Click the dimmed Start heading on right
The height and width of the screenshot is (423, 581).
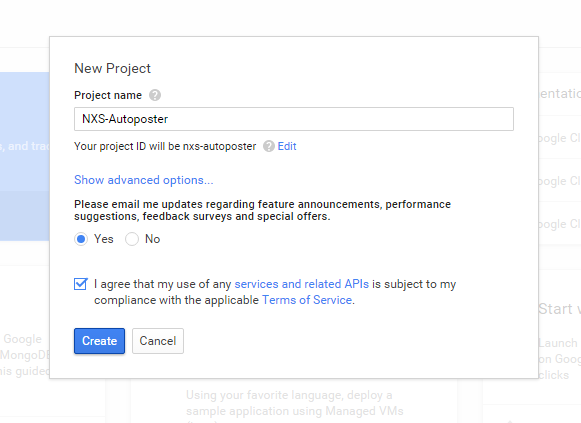click(x=560, y=309)
